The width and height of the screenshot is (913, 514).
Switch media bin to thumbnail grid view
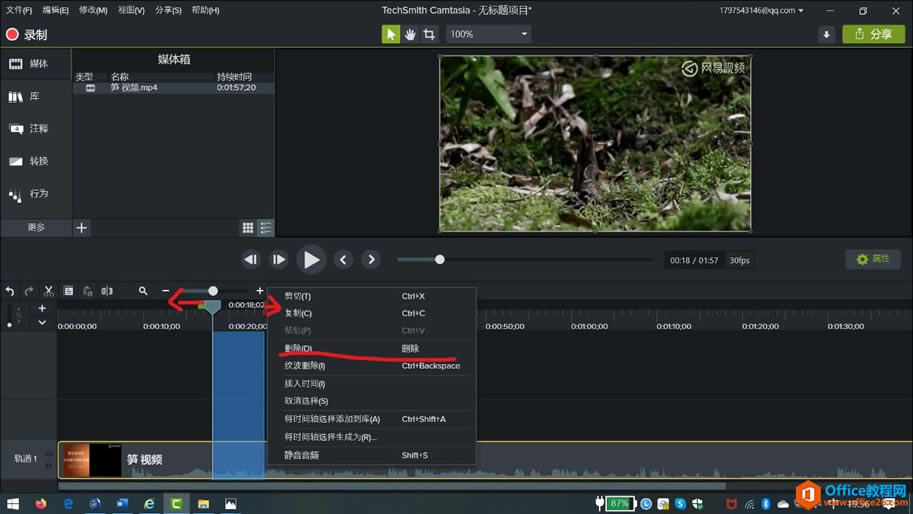[248, 228]
